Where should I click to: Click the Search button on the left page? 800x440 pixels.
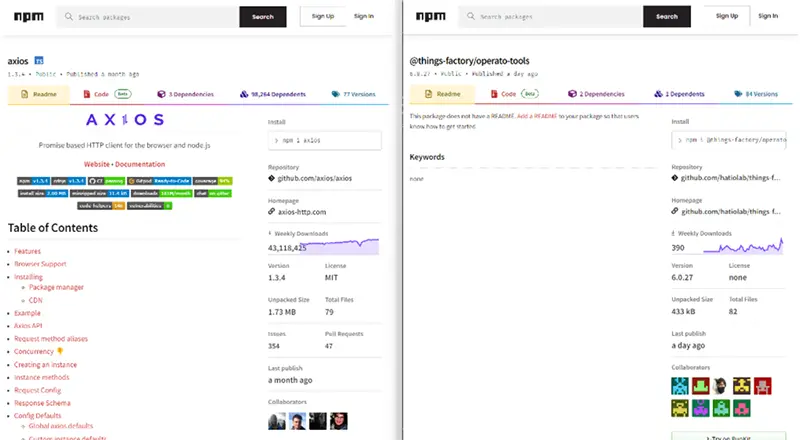point(263,17)
